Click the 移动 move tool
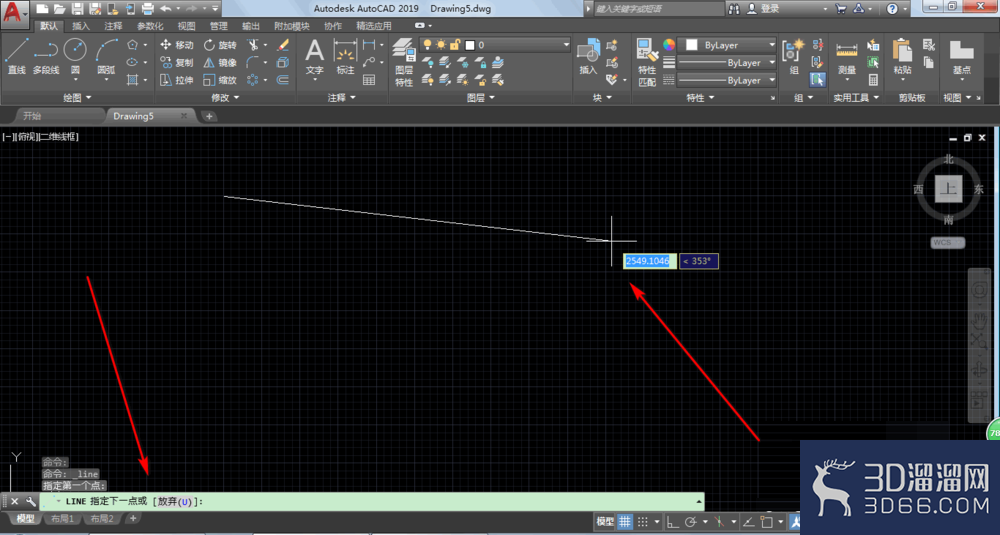Screen dimensions: 1000x535 [x=177, y=45]
